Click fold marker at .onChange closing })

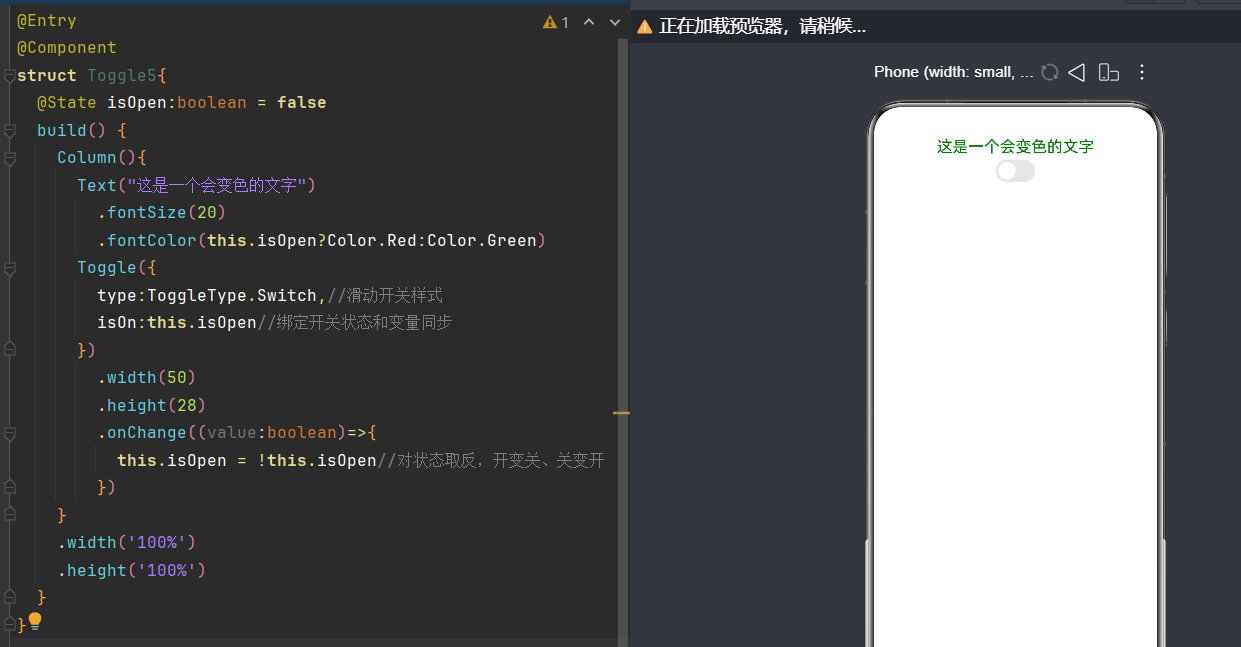tap(9, 487)
